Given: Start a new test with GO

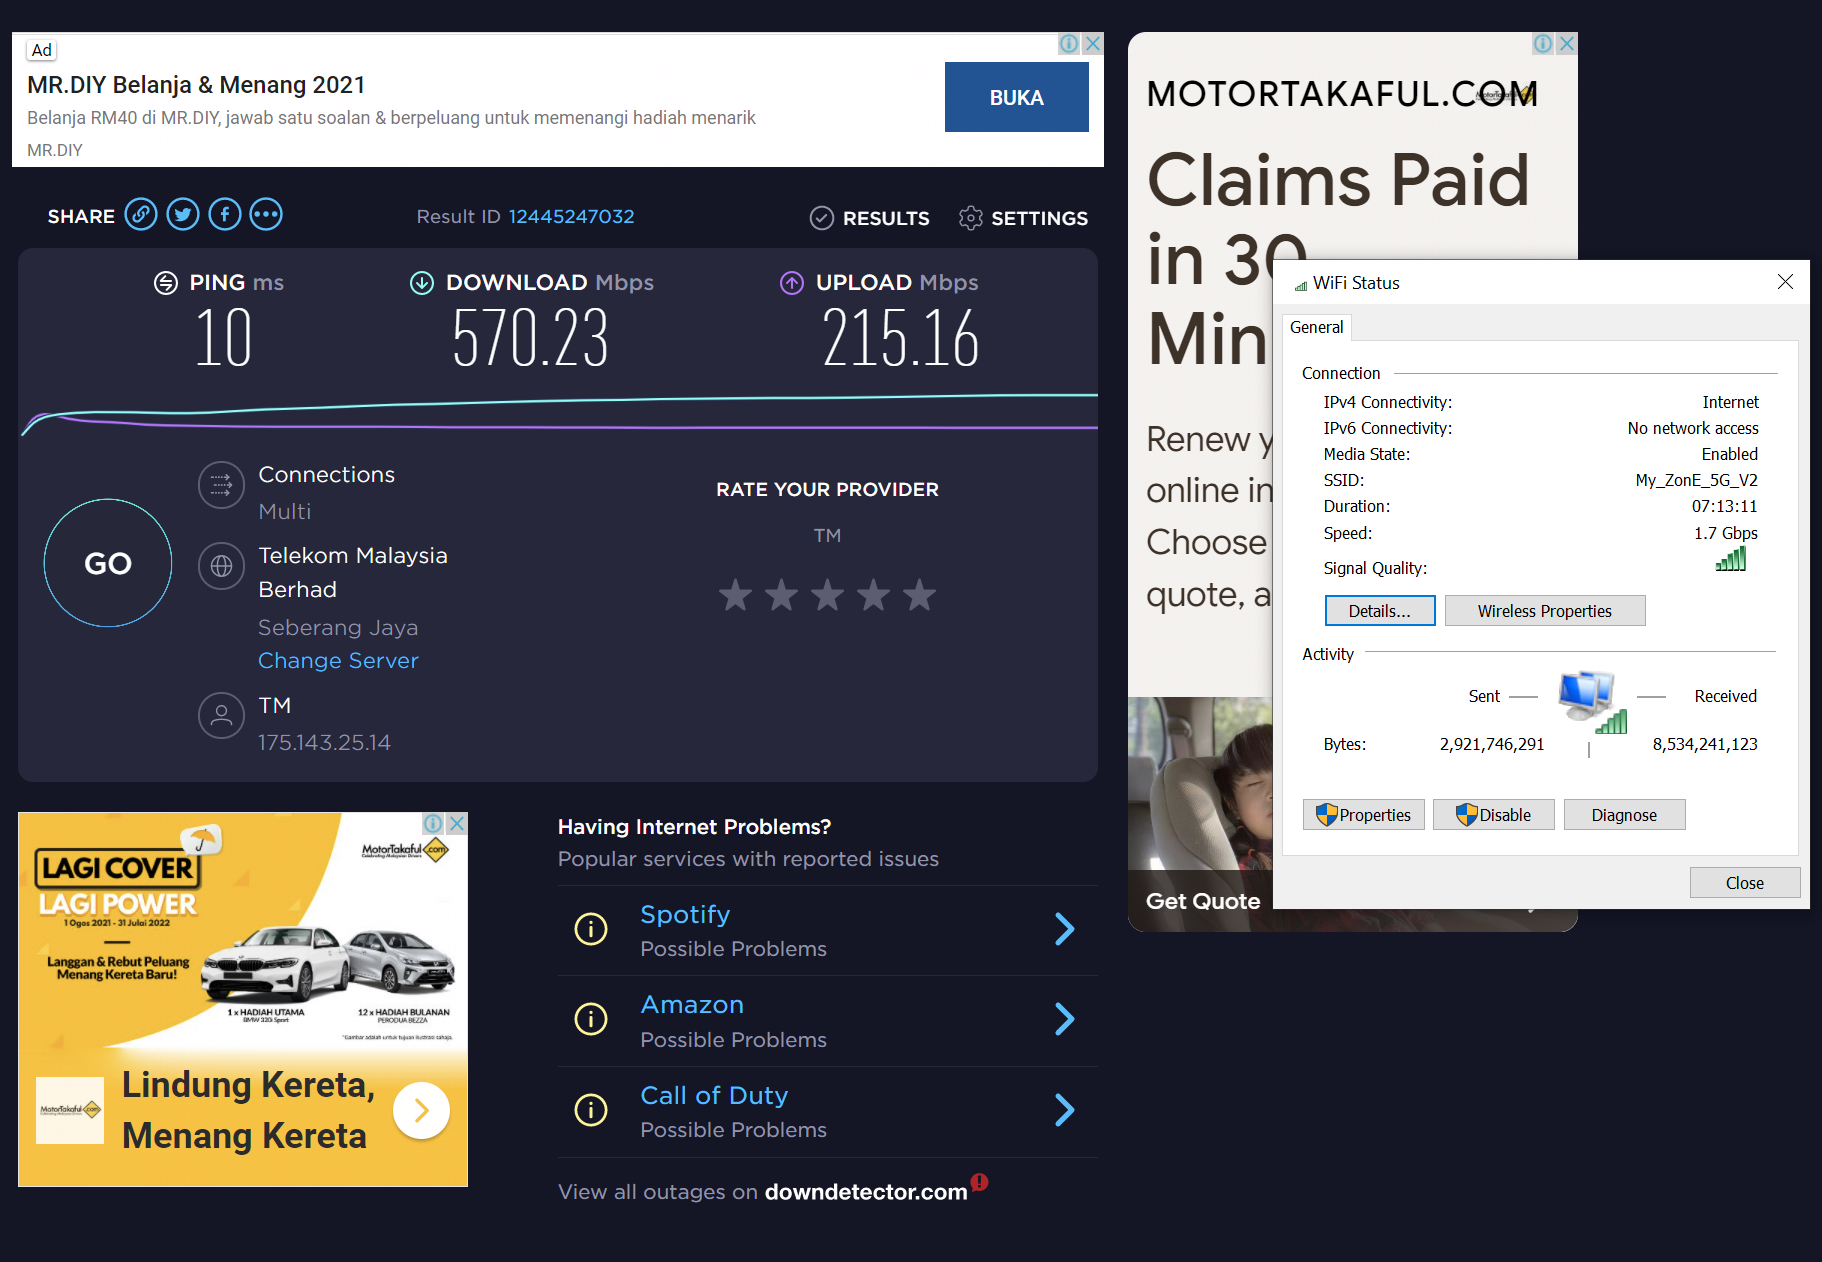Looking at the screenshot, I should pos(108,563).
